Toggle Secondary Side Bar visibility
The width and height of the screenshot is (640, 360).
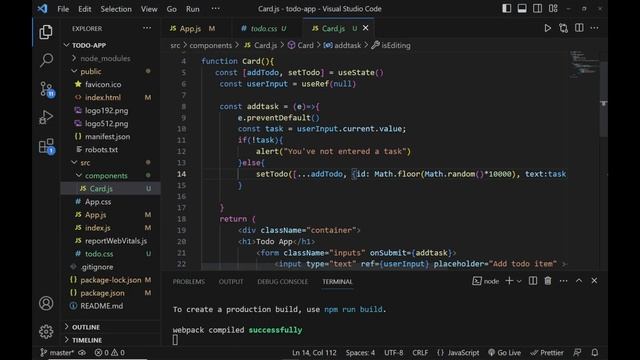point(537,8)
